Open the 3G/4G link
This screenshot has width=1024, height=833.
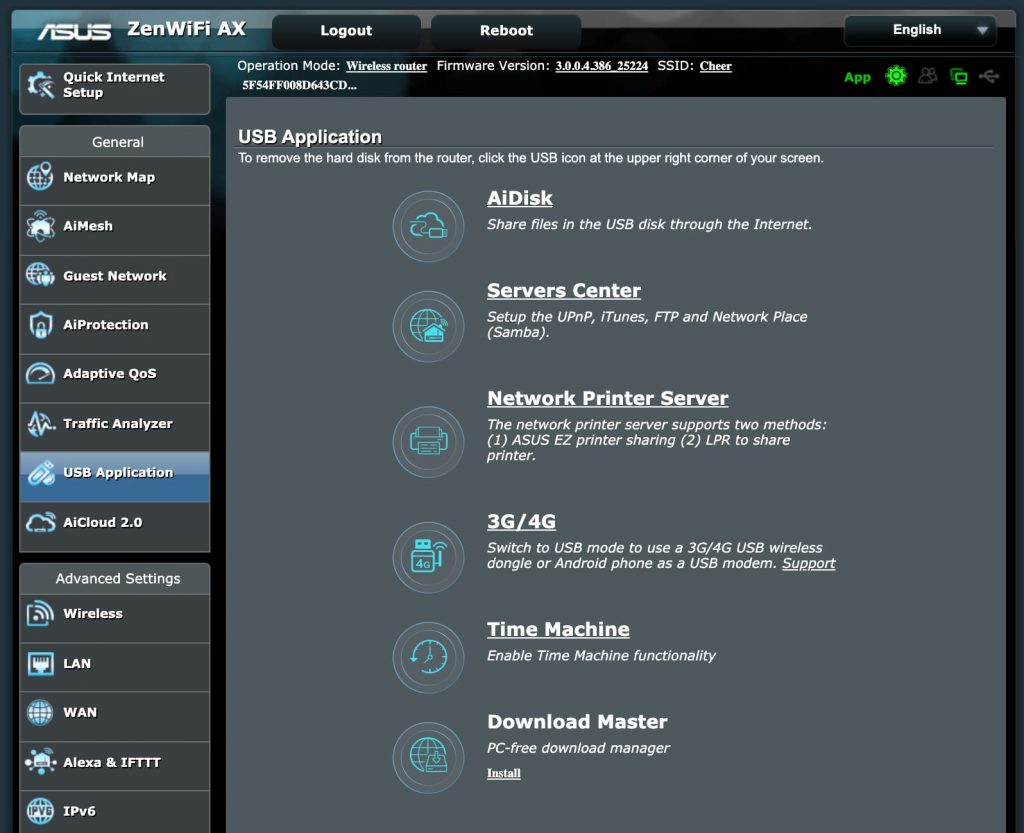(x=522, y=521)
